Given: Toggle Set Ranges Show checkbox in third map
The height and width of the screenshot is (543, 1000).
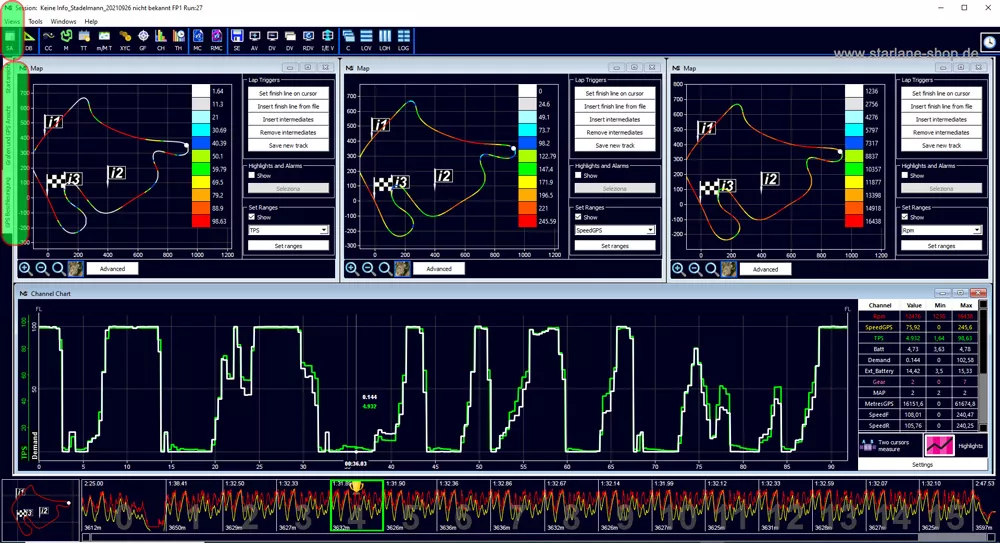Looking at the screenshot, I should click(905, 217).
